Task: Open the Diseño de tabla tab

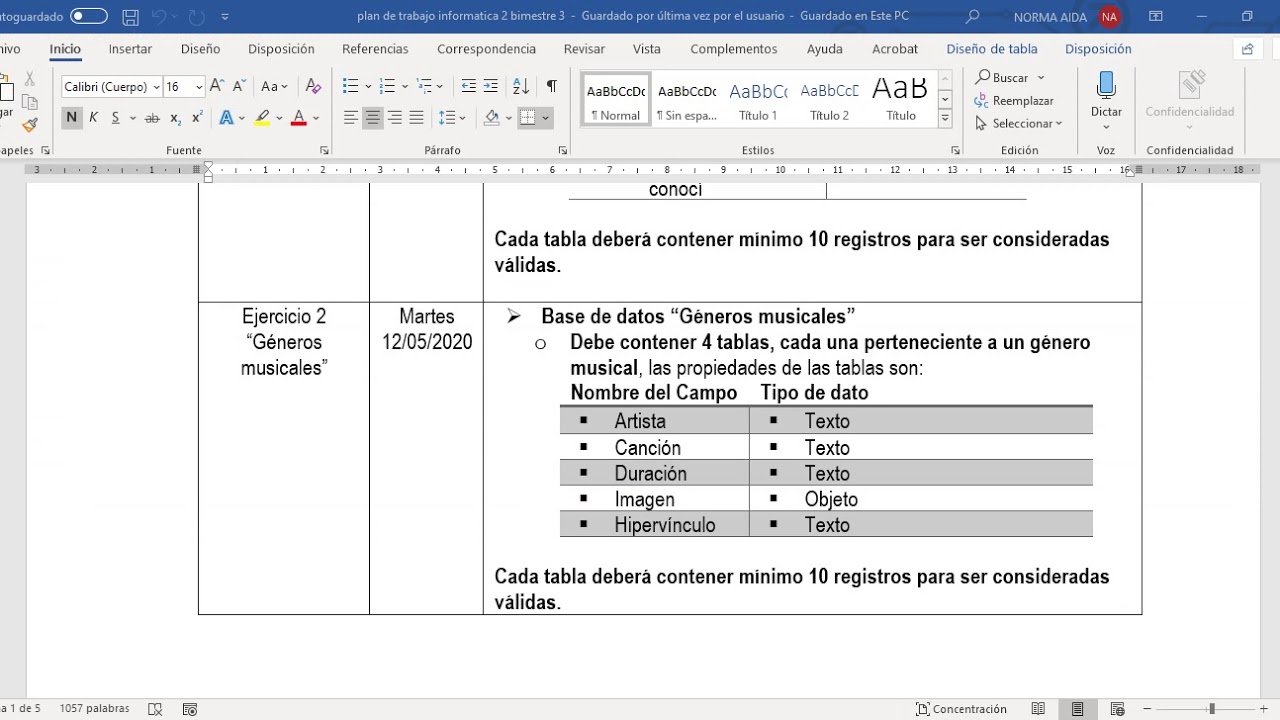Action: pyautogui.click(x=992, y=49)
